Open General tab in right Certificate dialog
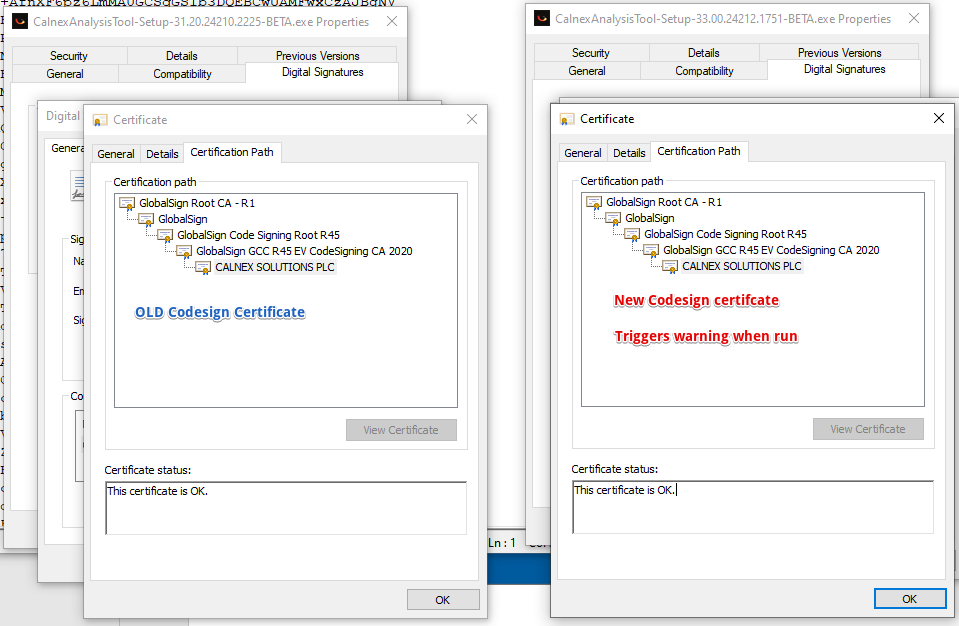 [582, 153]
